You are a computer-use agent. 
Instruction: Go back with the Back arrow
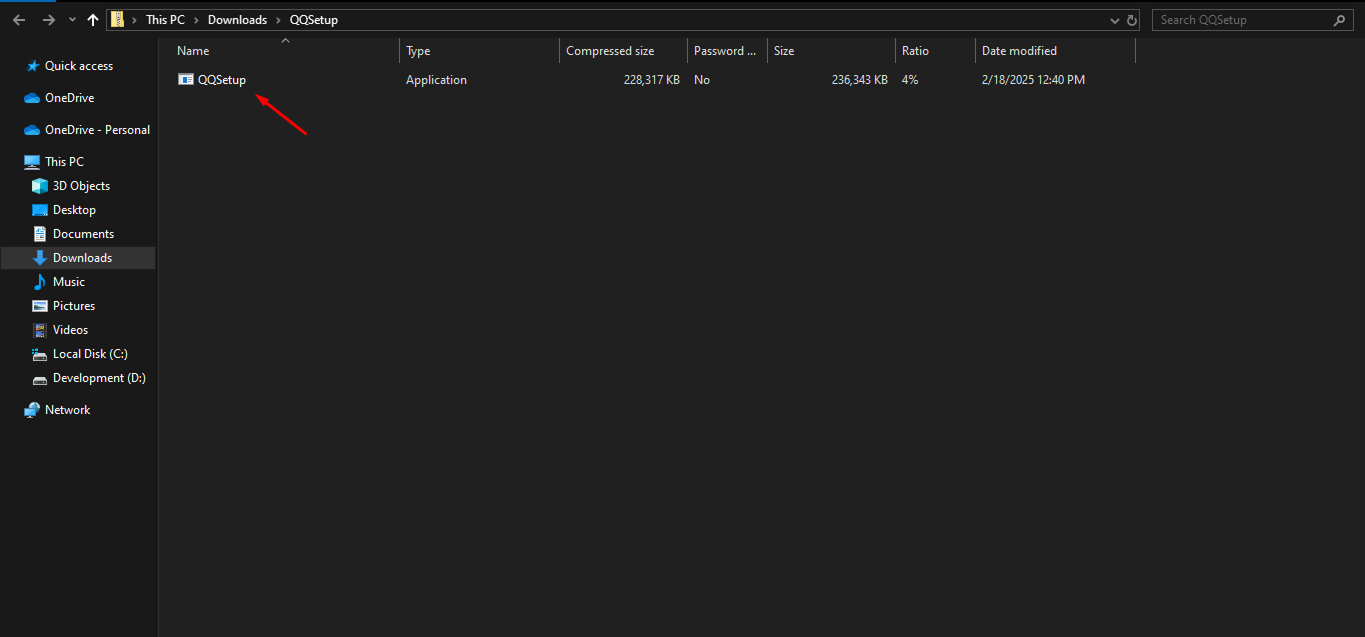(19, 20)
